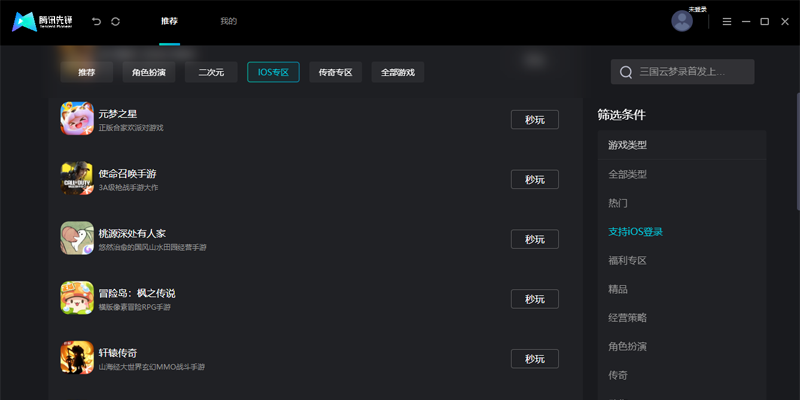Viewport: 800px width, 400px height.
Task: Click 秒玩 for 元梦之星
Action: tap(535, 120)
